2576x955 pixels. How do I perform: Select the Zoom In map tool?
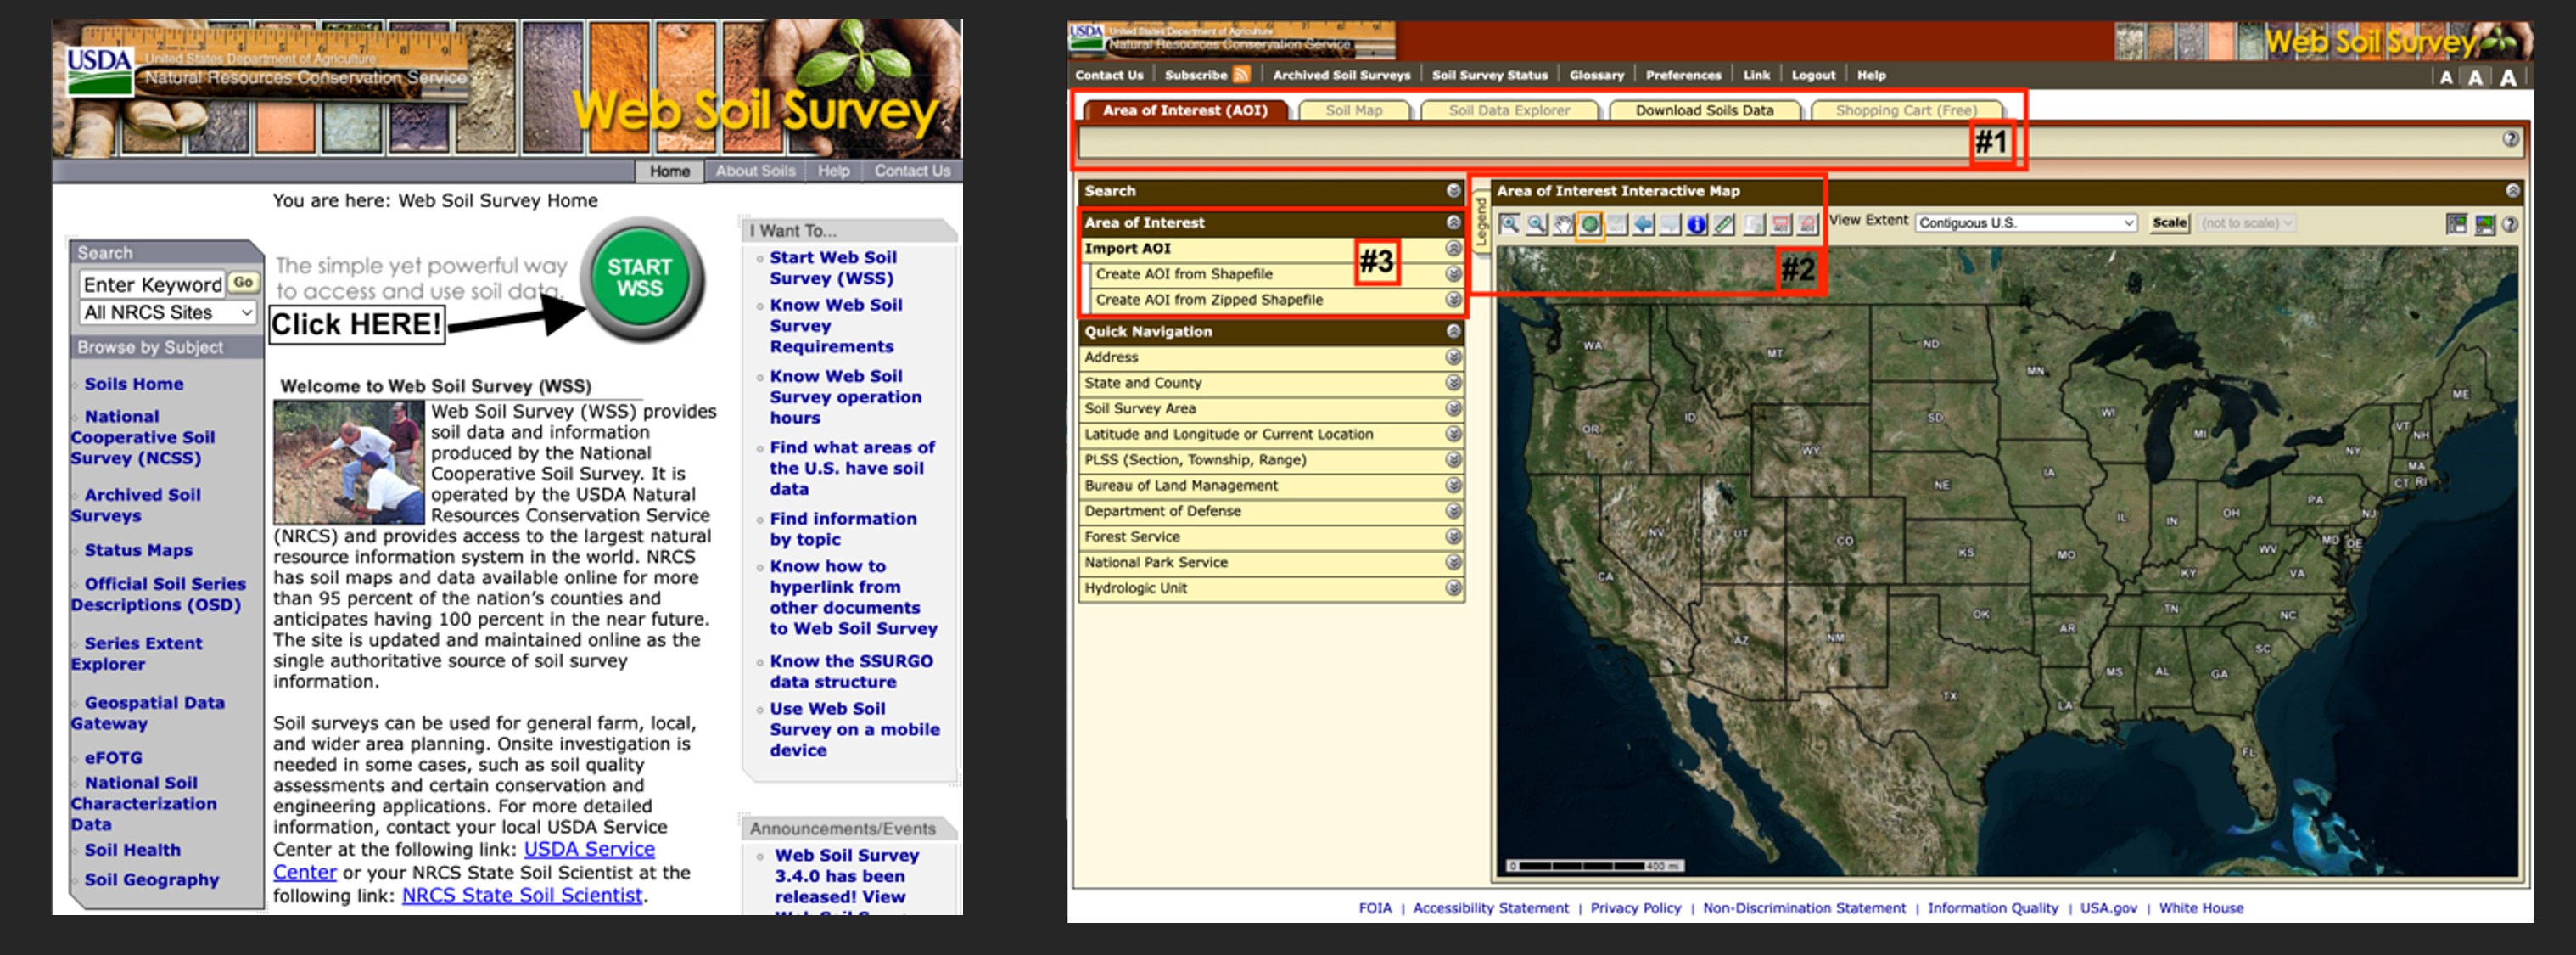pos(1511,223)
